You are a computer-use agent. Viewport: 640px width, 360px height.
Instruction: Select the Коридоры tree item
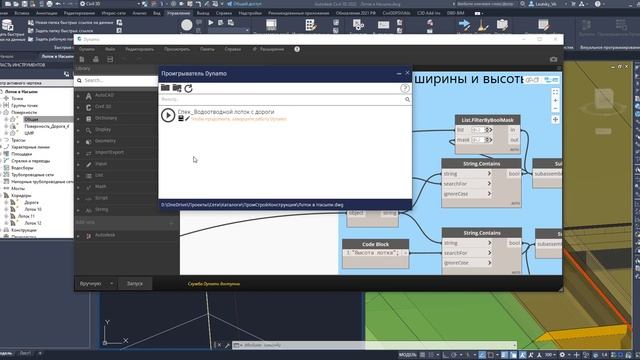click(21, 196)
